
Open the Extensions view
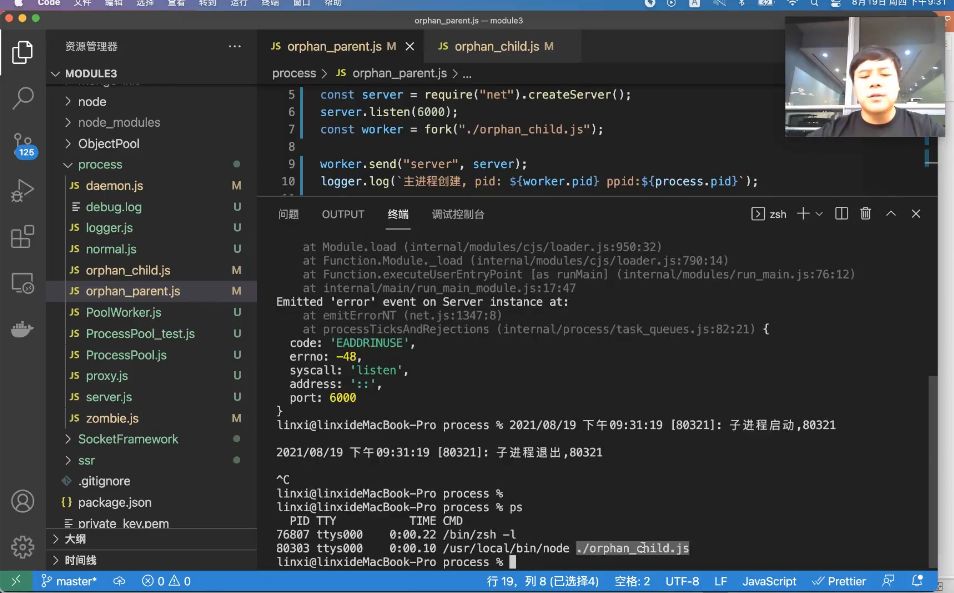coord(23,237)
